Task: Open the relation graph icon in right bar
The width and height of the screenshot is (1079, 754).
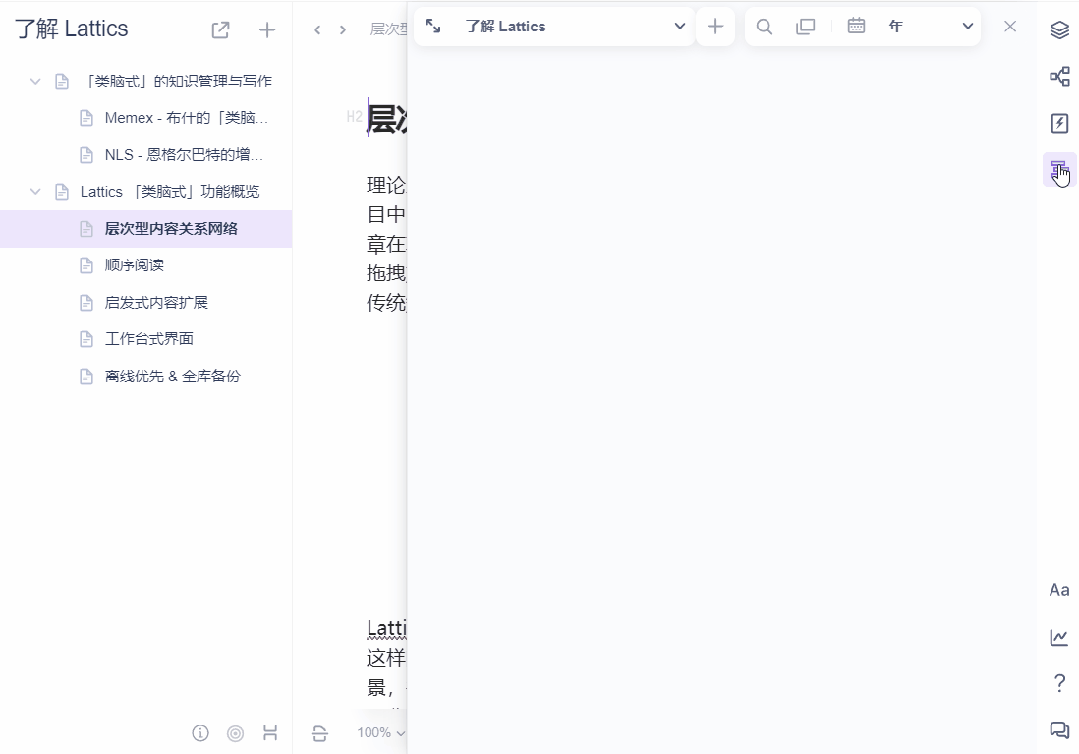Action: (1060, 76)
